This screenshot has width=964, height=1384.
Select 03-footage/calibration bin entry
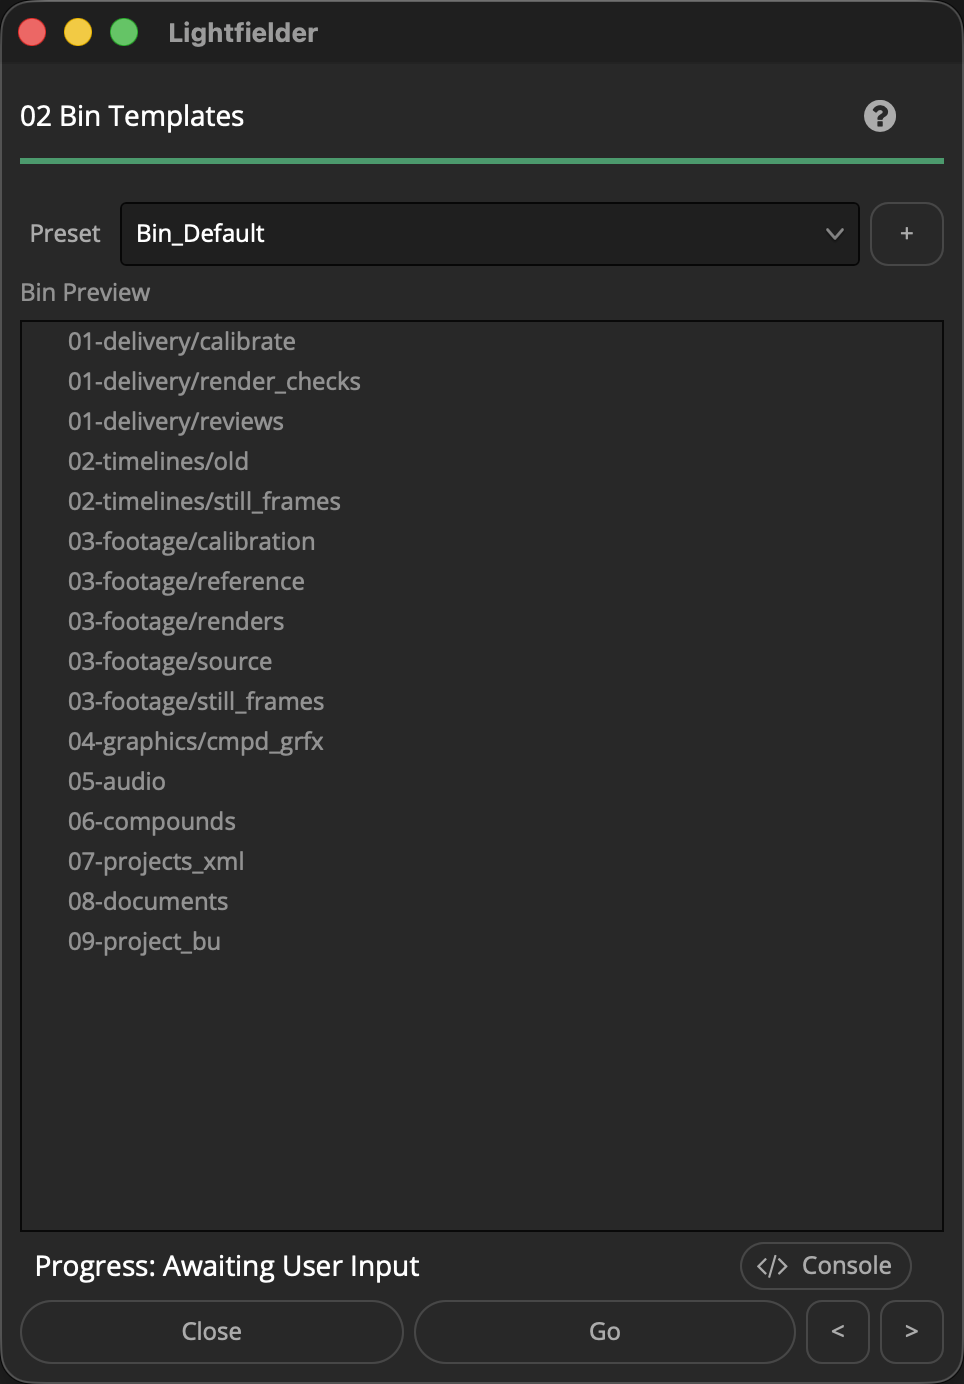point(191,542)
